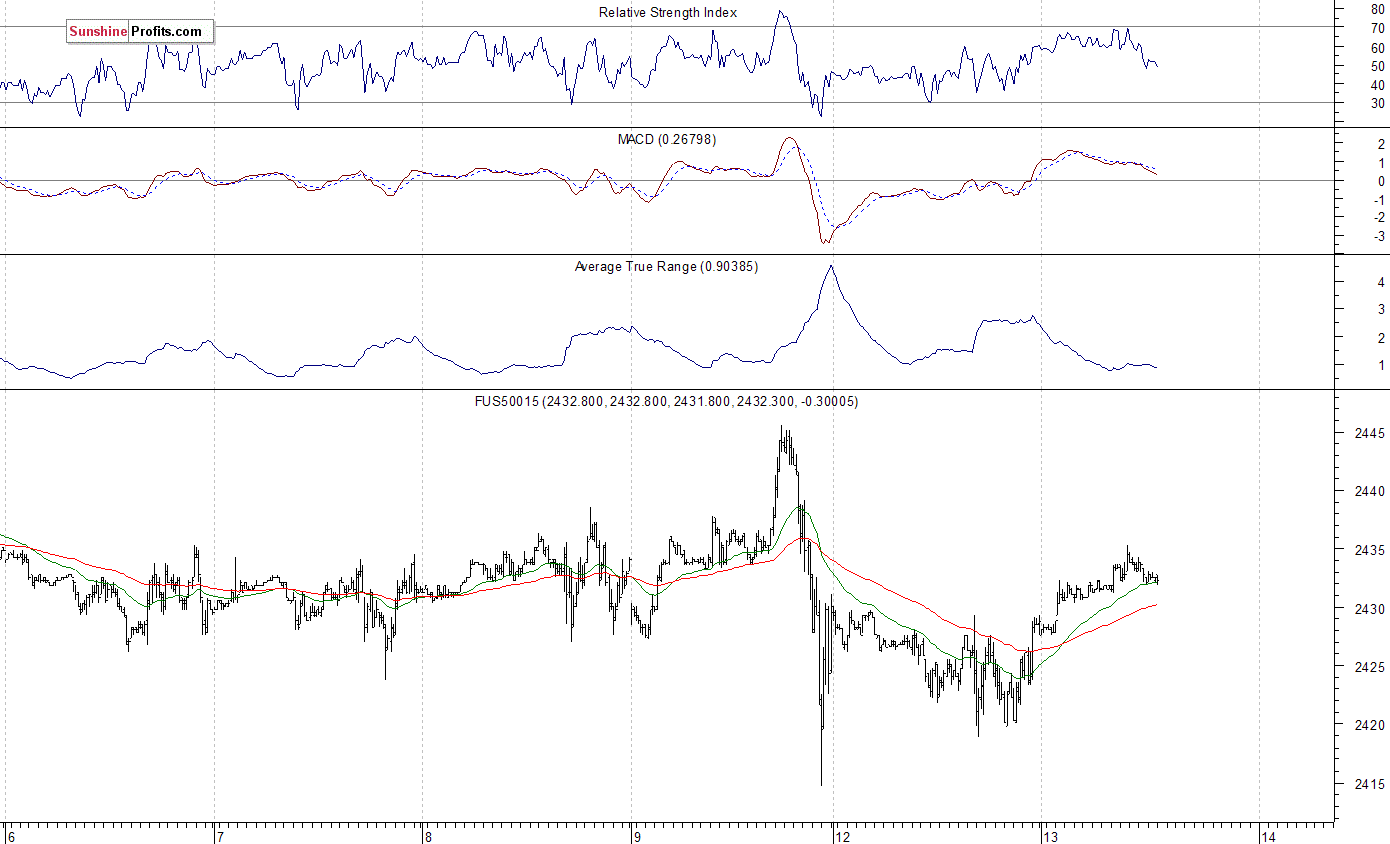Click the MACD axis value -3
The image size is (1390, 844).
[x=1379, y=236]
